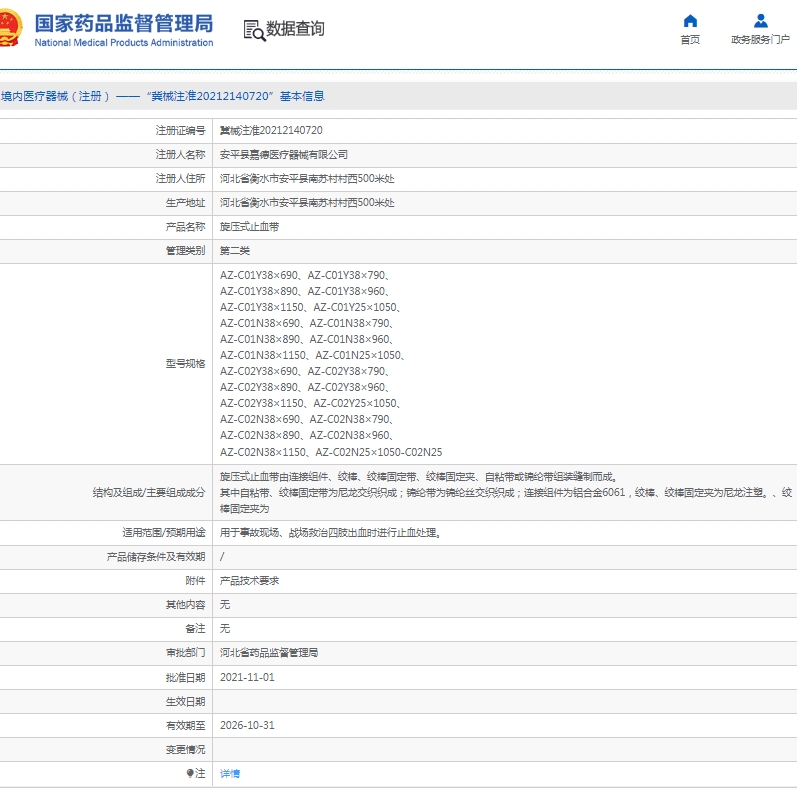Click the 其他内容 label
This screenshot has width=797, height=794.
[x=186, y=605]
